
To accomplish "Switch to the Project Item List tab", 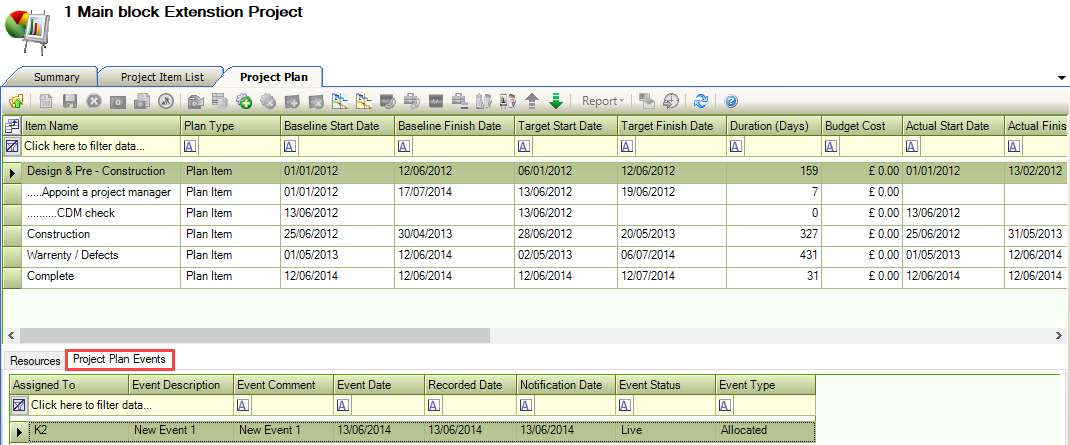I will pos(162,77).
